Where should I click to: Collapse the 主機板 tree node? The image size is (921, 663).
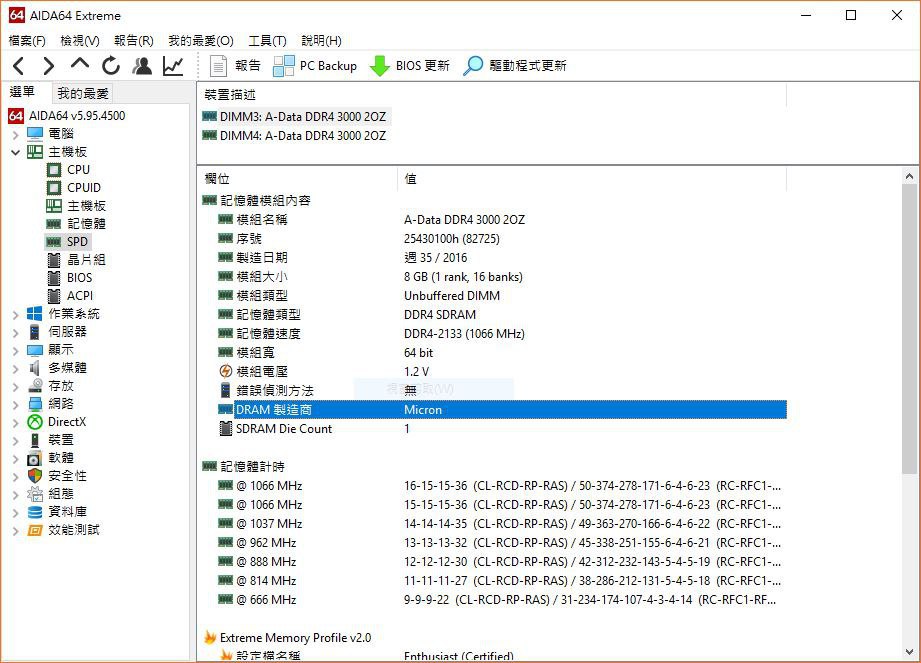[16, 152]
